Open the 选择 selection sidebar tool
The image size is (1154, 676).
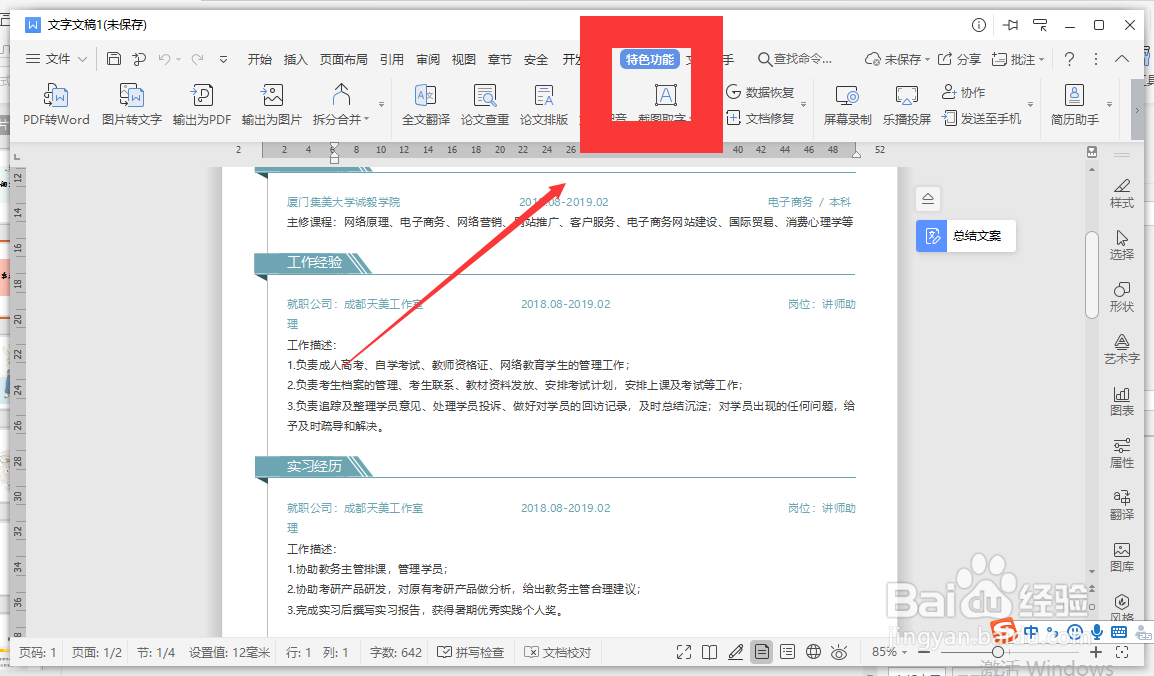pos(1122,245)
